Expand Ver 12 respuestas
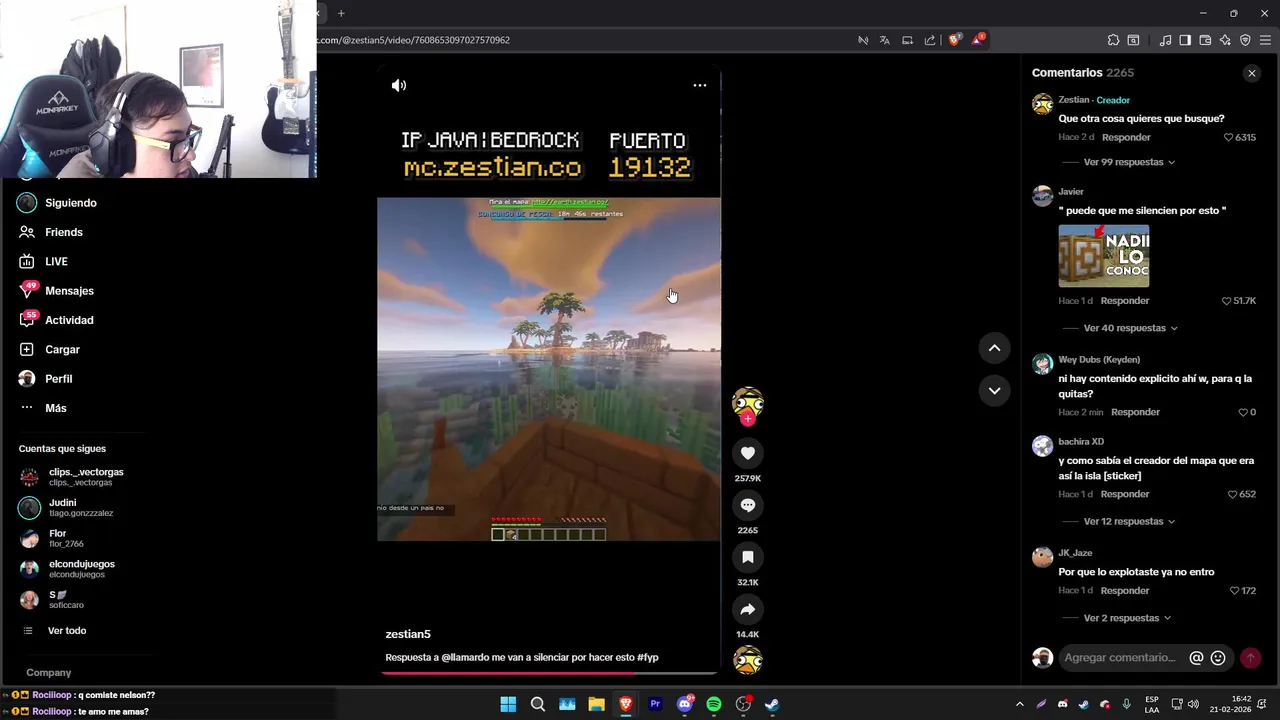1280x720 pixels. tap(1129, 521)
